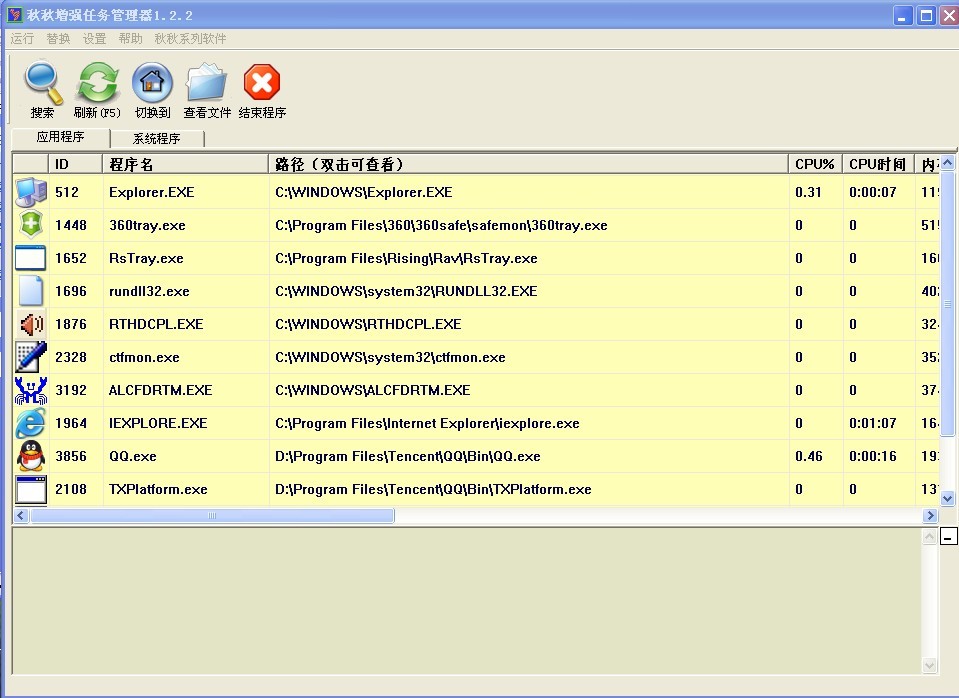Click the speaker icon beside RTHDCPL.EXE
Image resolution: width=959 pixels, height=698 pixels.
pyautogui.click(x=29, y=324)
